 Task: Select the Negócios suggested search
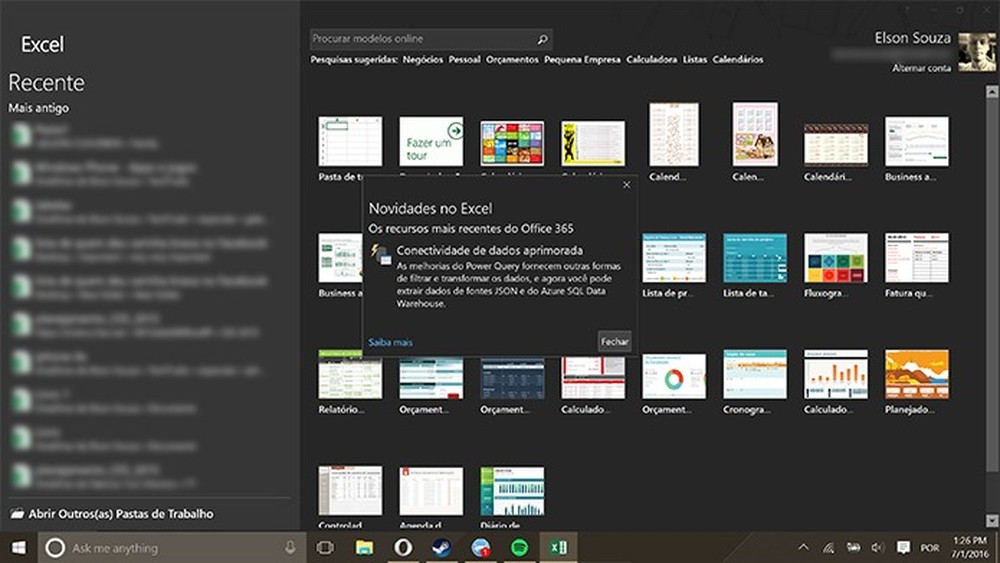click(x=423, y=59)
